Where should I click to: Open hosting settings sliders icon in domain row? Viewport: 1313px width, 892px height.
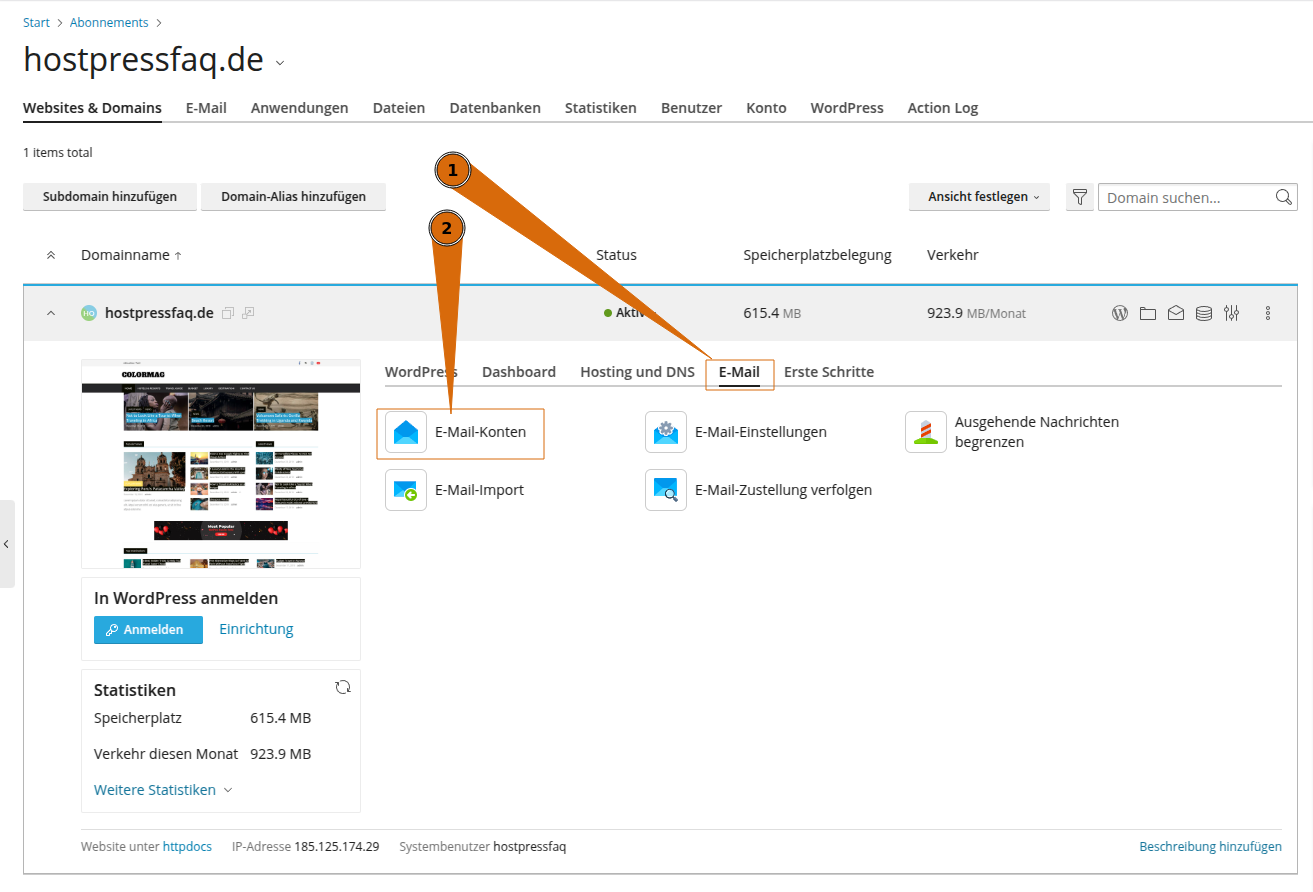(1231, 313)
